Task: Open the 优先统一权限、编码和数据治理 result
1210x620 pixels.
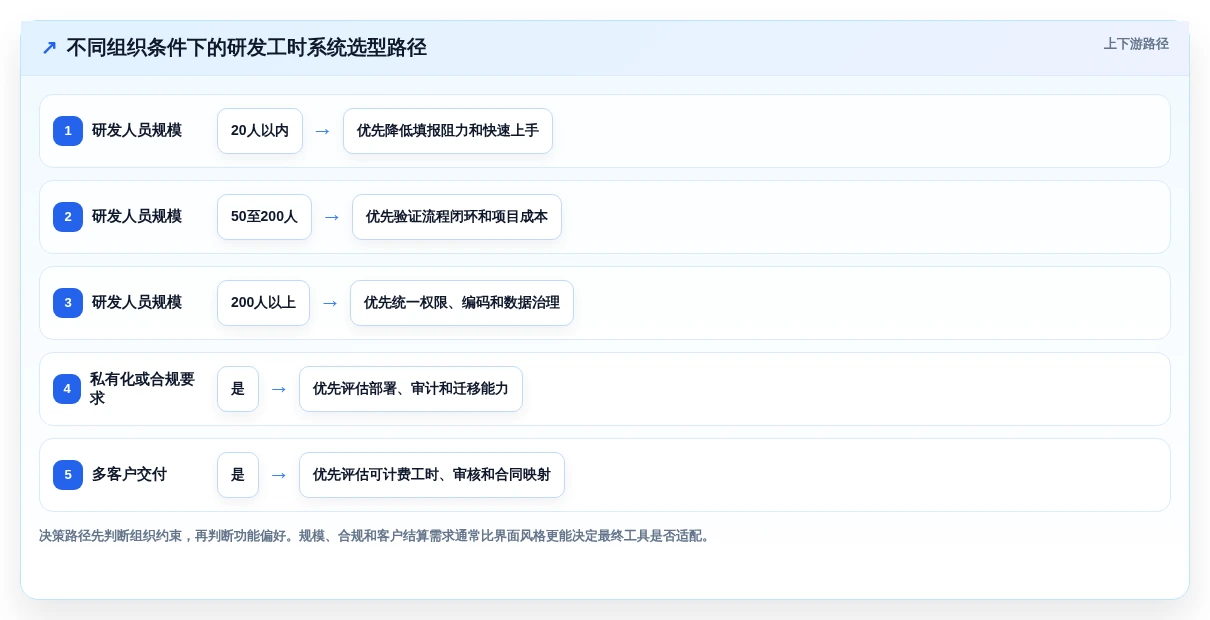Action: (462, 303)
